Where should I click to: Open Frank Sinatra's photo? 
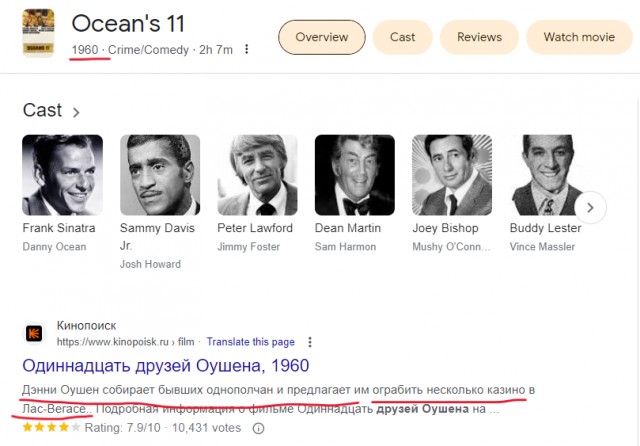[62, 175]
